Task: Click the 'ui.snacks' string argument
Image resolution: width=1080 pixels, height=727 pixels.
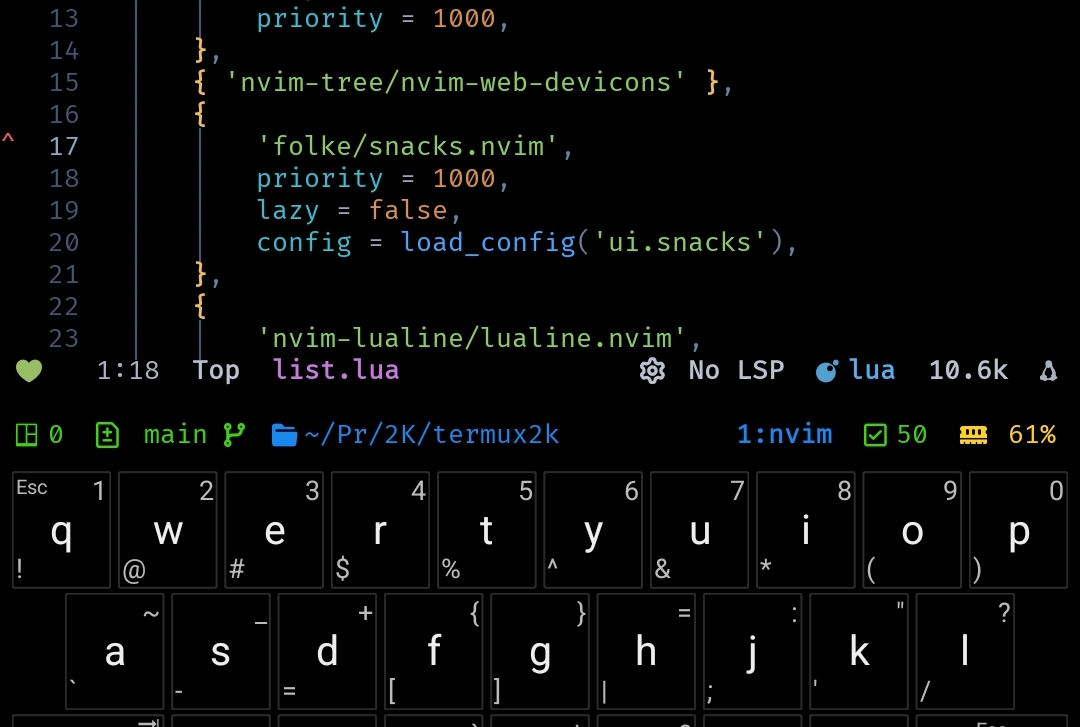Action: click(680, 243)
